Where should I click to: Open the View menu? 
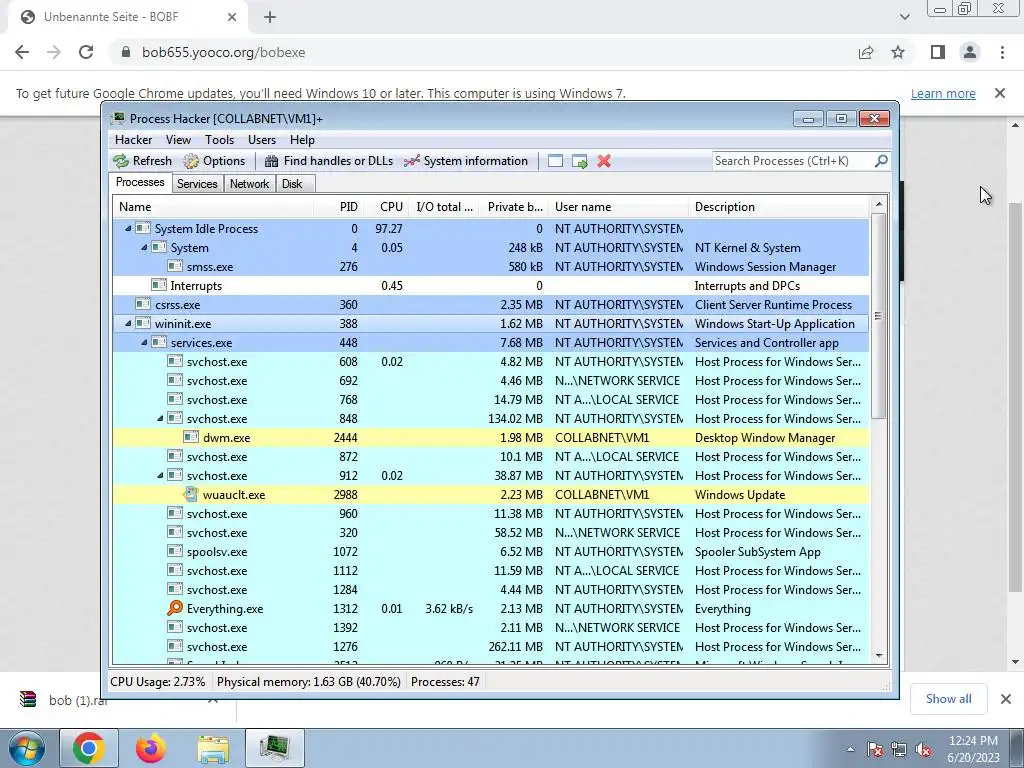coord(178,140)
